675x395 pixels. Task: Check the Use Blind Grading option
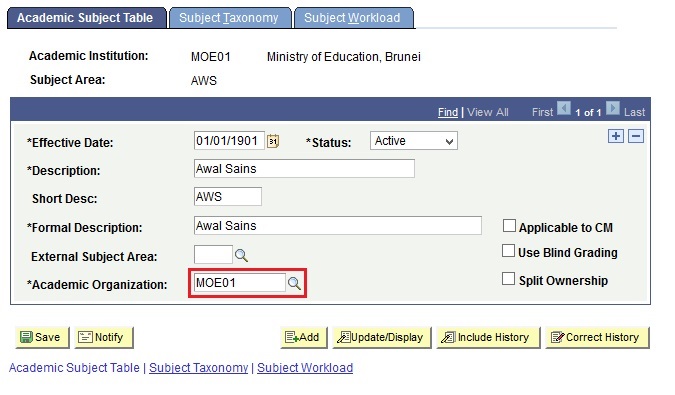click(x=508, y=251)
